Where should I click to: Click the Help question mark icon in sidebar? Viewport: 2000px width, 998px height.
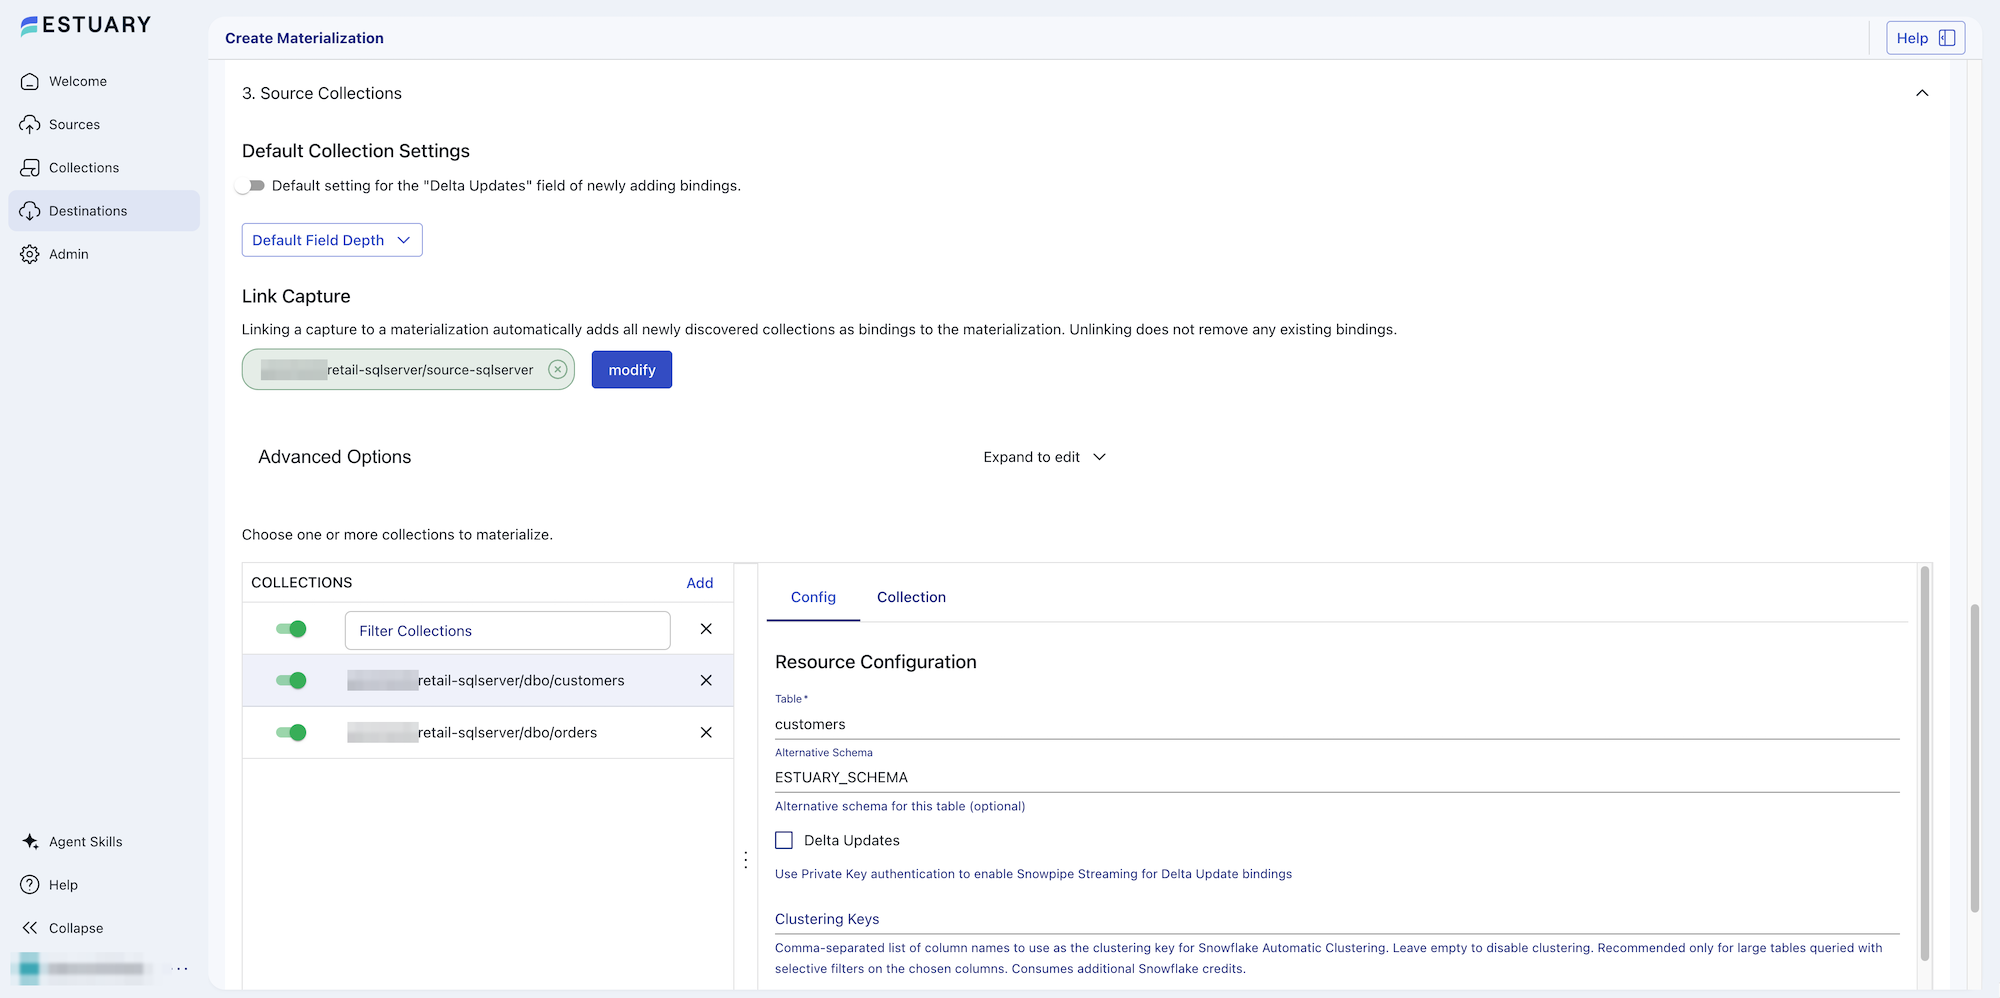coord(30,885)
